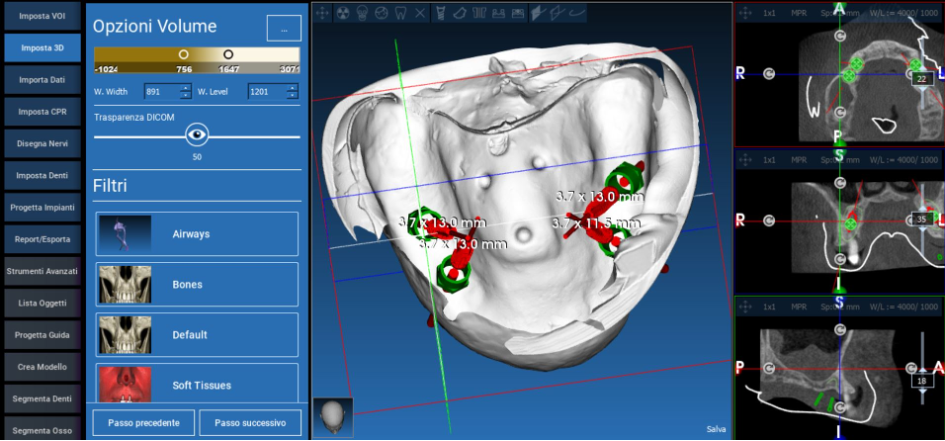Click the axial slice slider showing 22

[x=922, y=79]
